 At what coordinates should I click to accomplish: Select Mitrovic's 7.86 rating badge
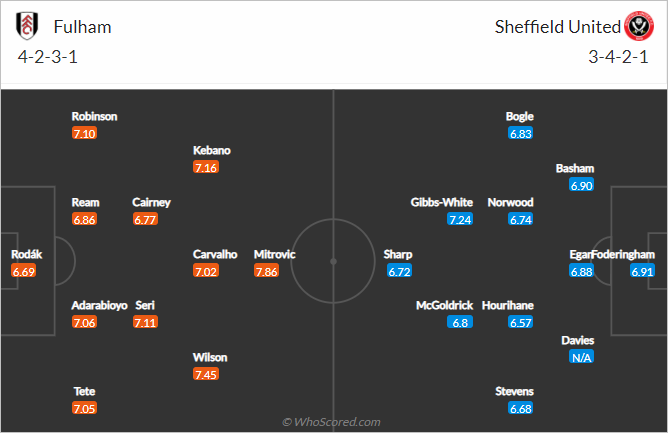click(x=266, y=271)
